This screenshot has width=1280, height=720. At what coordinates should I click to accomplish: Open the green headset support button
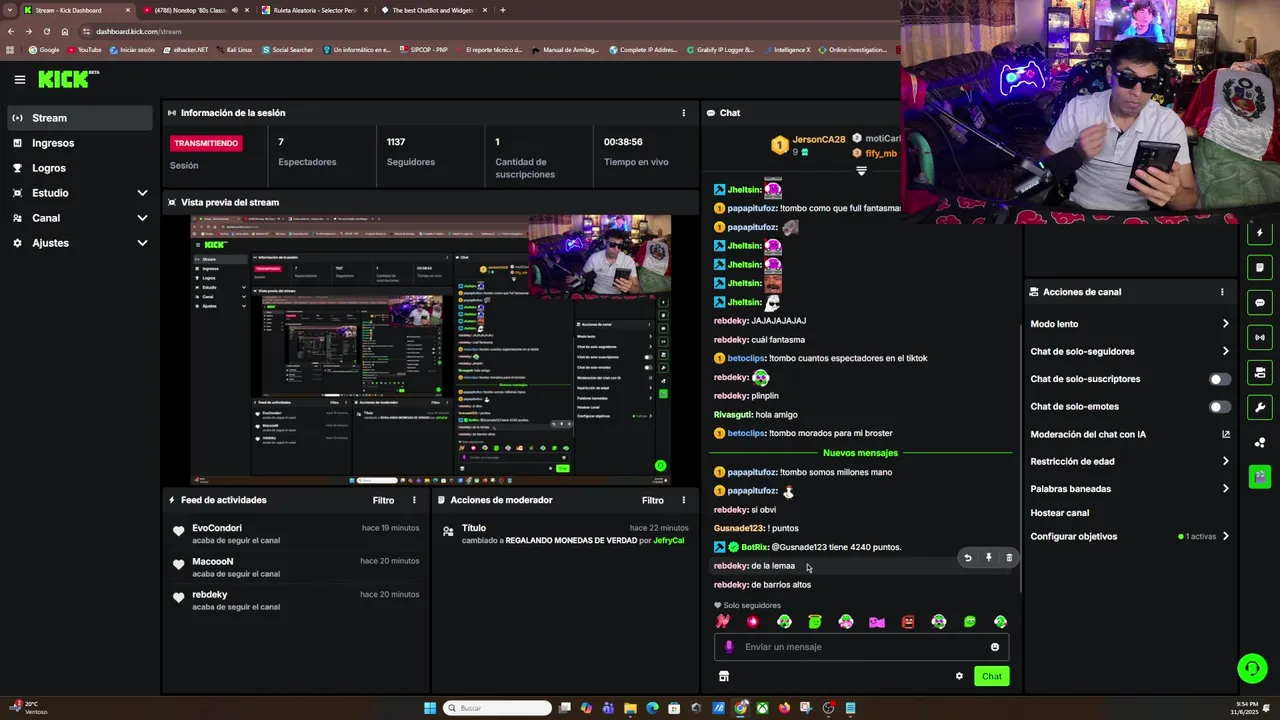(1252, 668)
